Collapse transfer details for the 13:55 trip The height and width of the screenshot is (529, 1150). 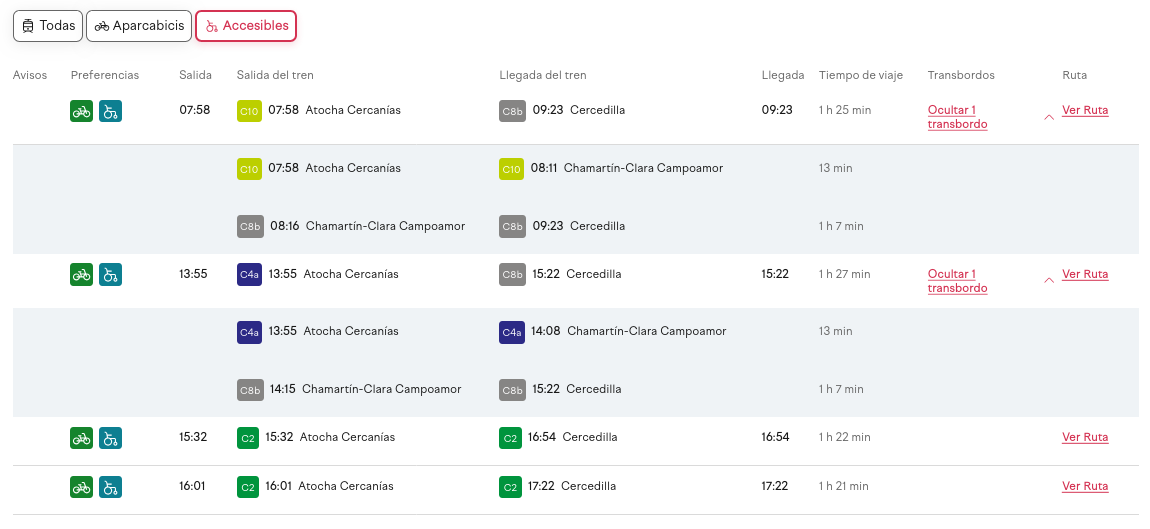[x=957, y=281]
